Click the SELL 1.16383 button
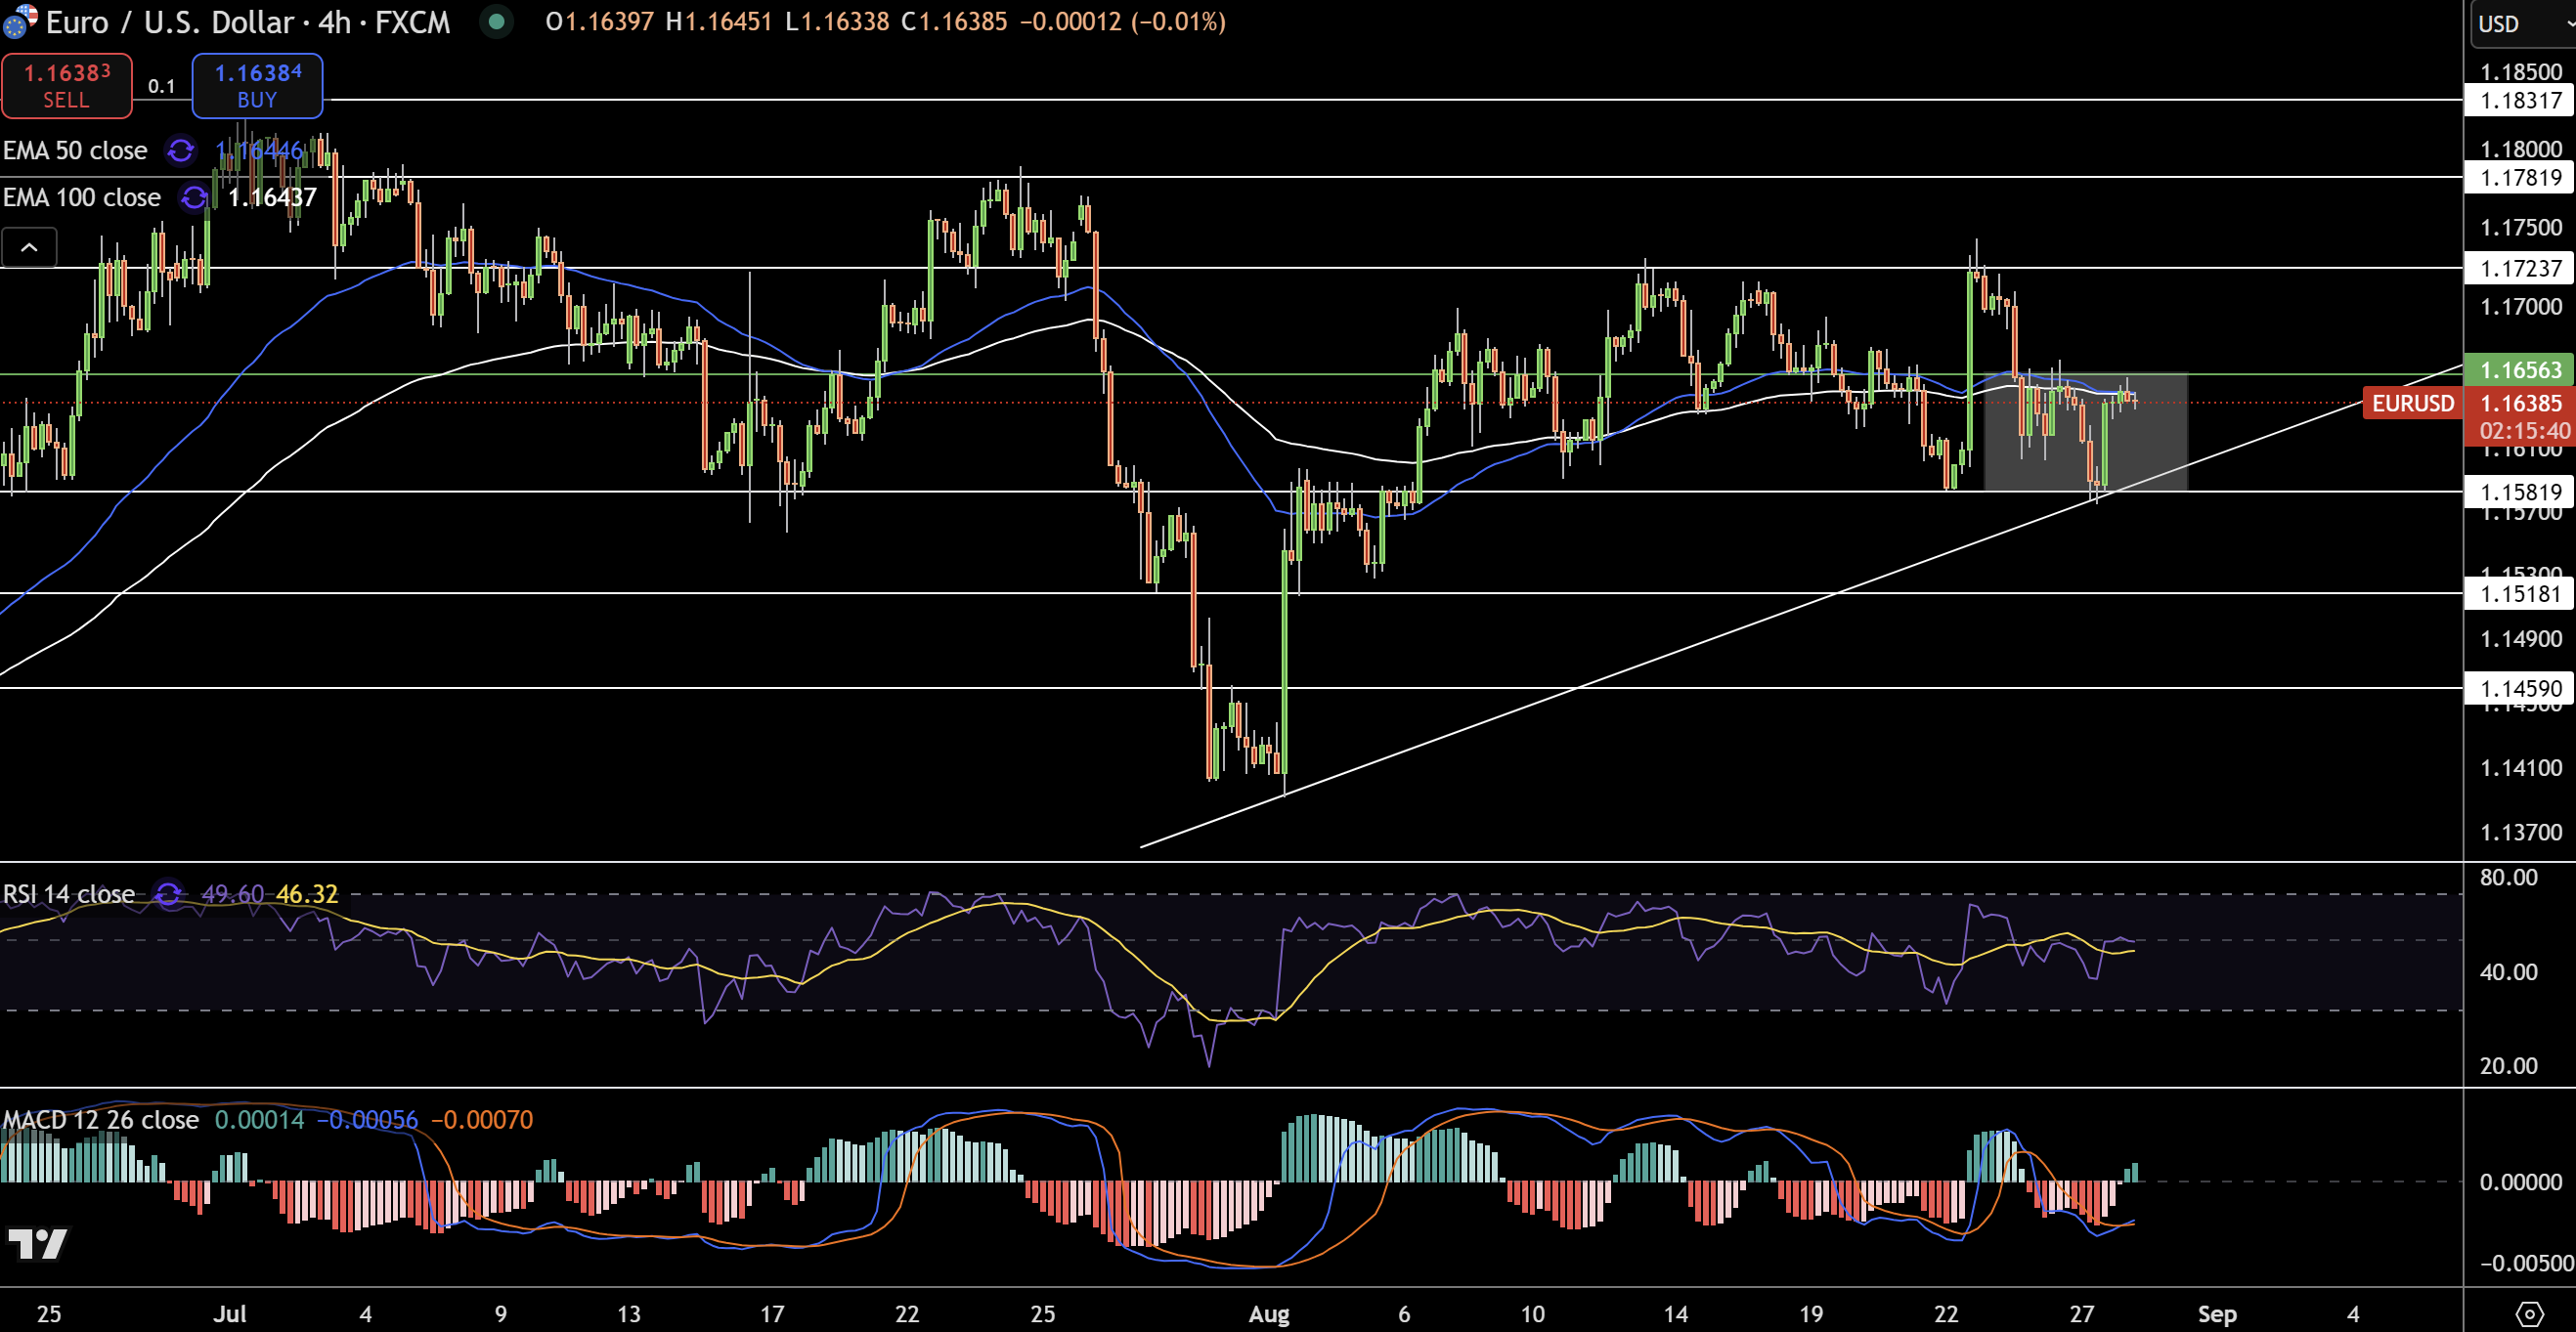Viewport: 2576px width, 1332px height. pos(66,85)
